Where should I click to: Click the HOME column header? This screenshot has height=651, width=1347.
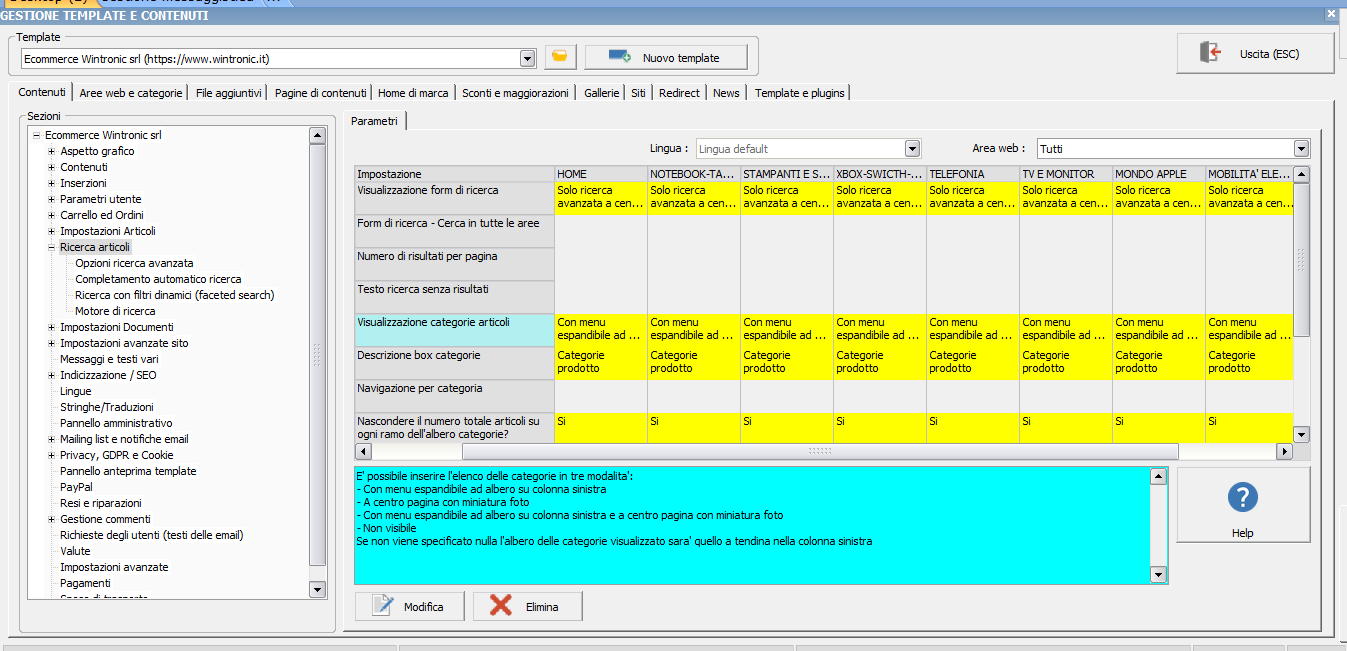(601, 174)
